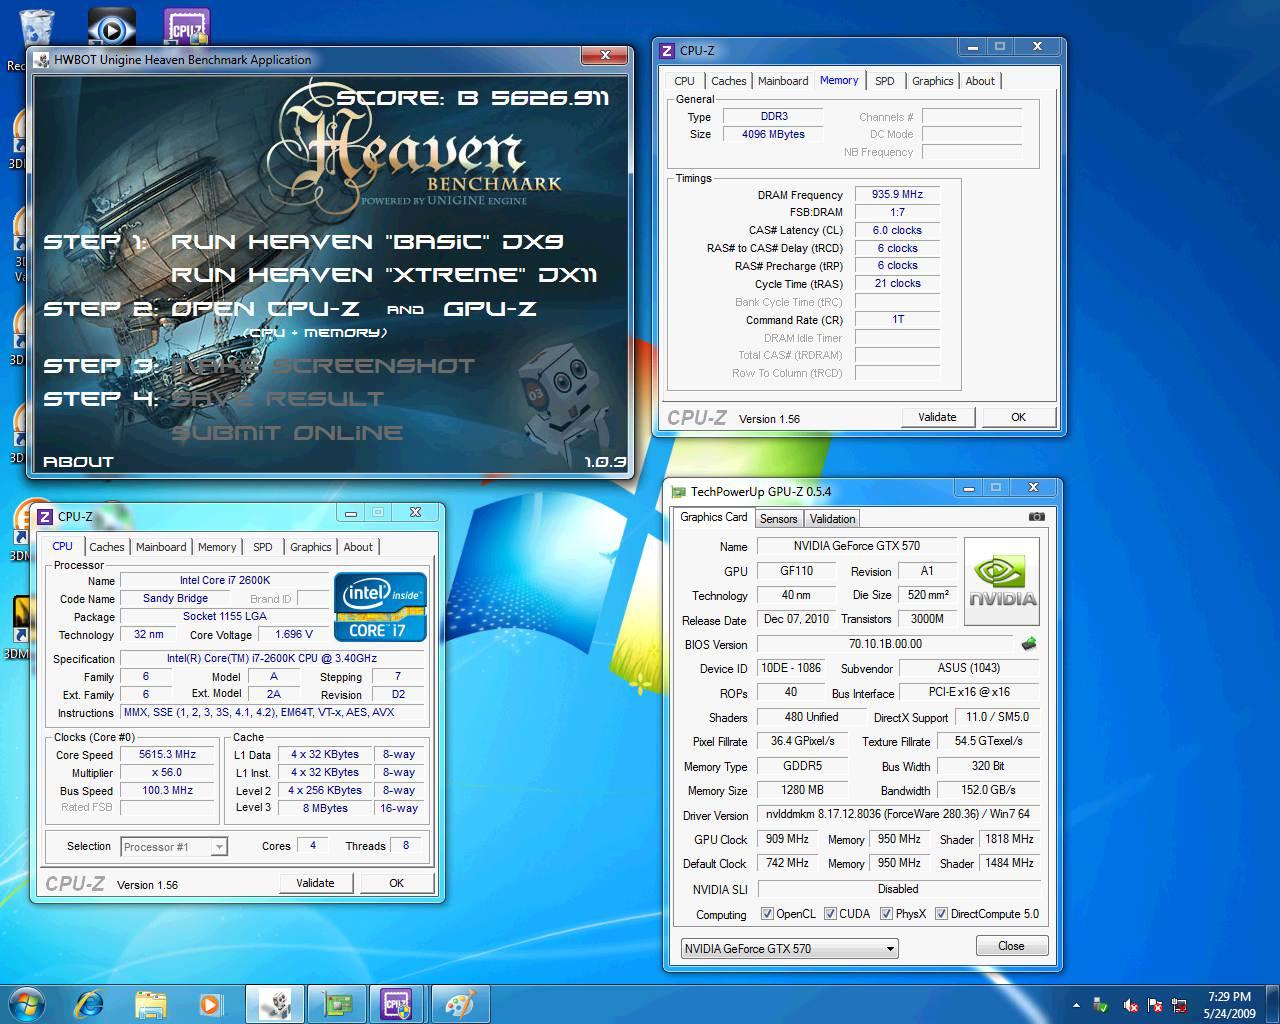Click the Driver Version field in GPU-Z
1280x1024 pixels.
pyautogui.click(x=898, y=814)
